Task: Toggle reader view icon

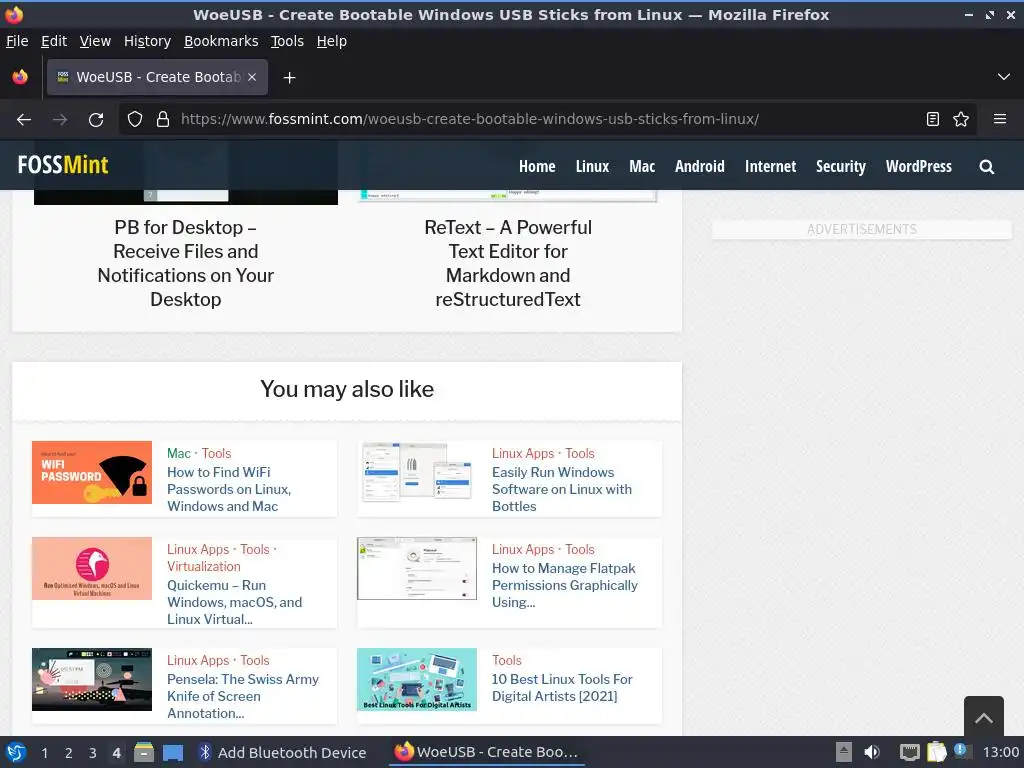Action: (933, 119)
